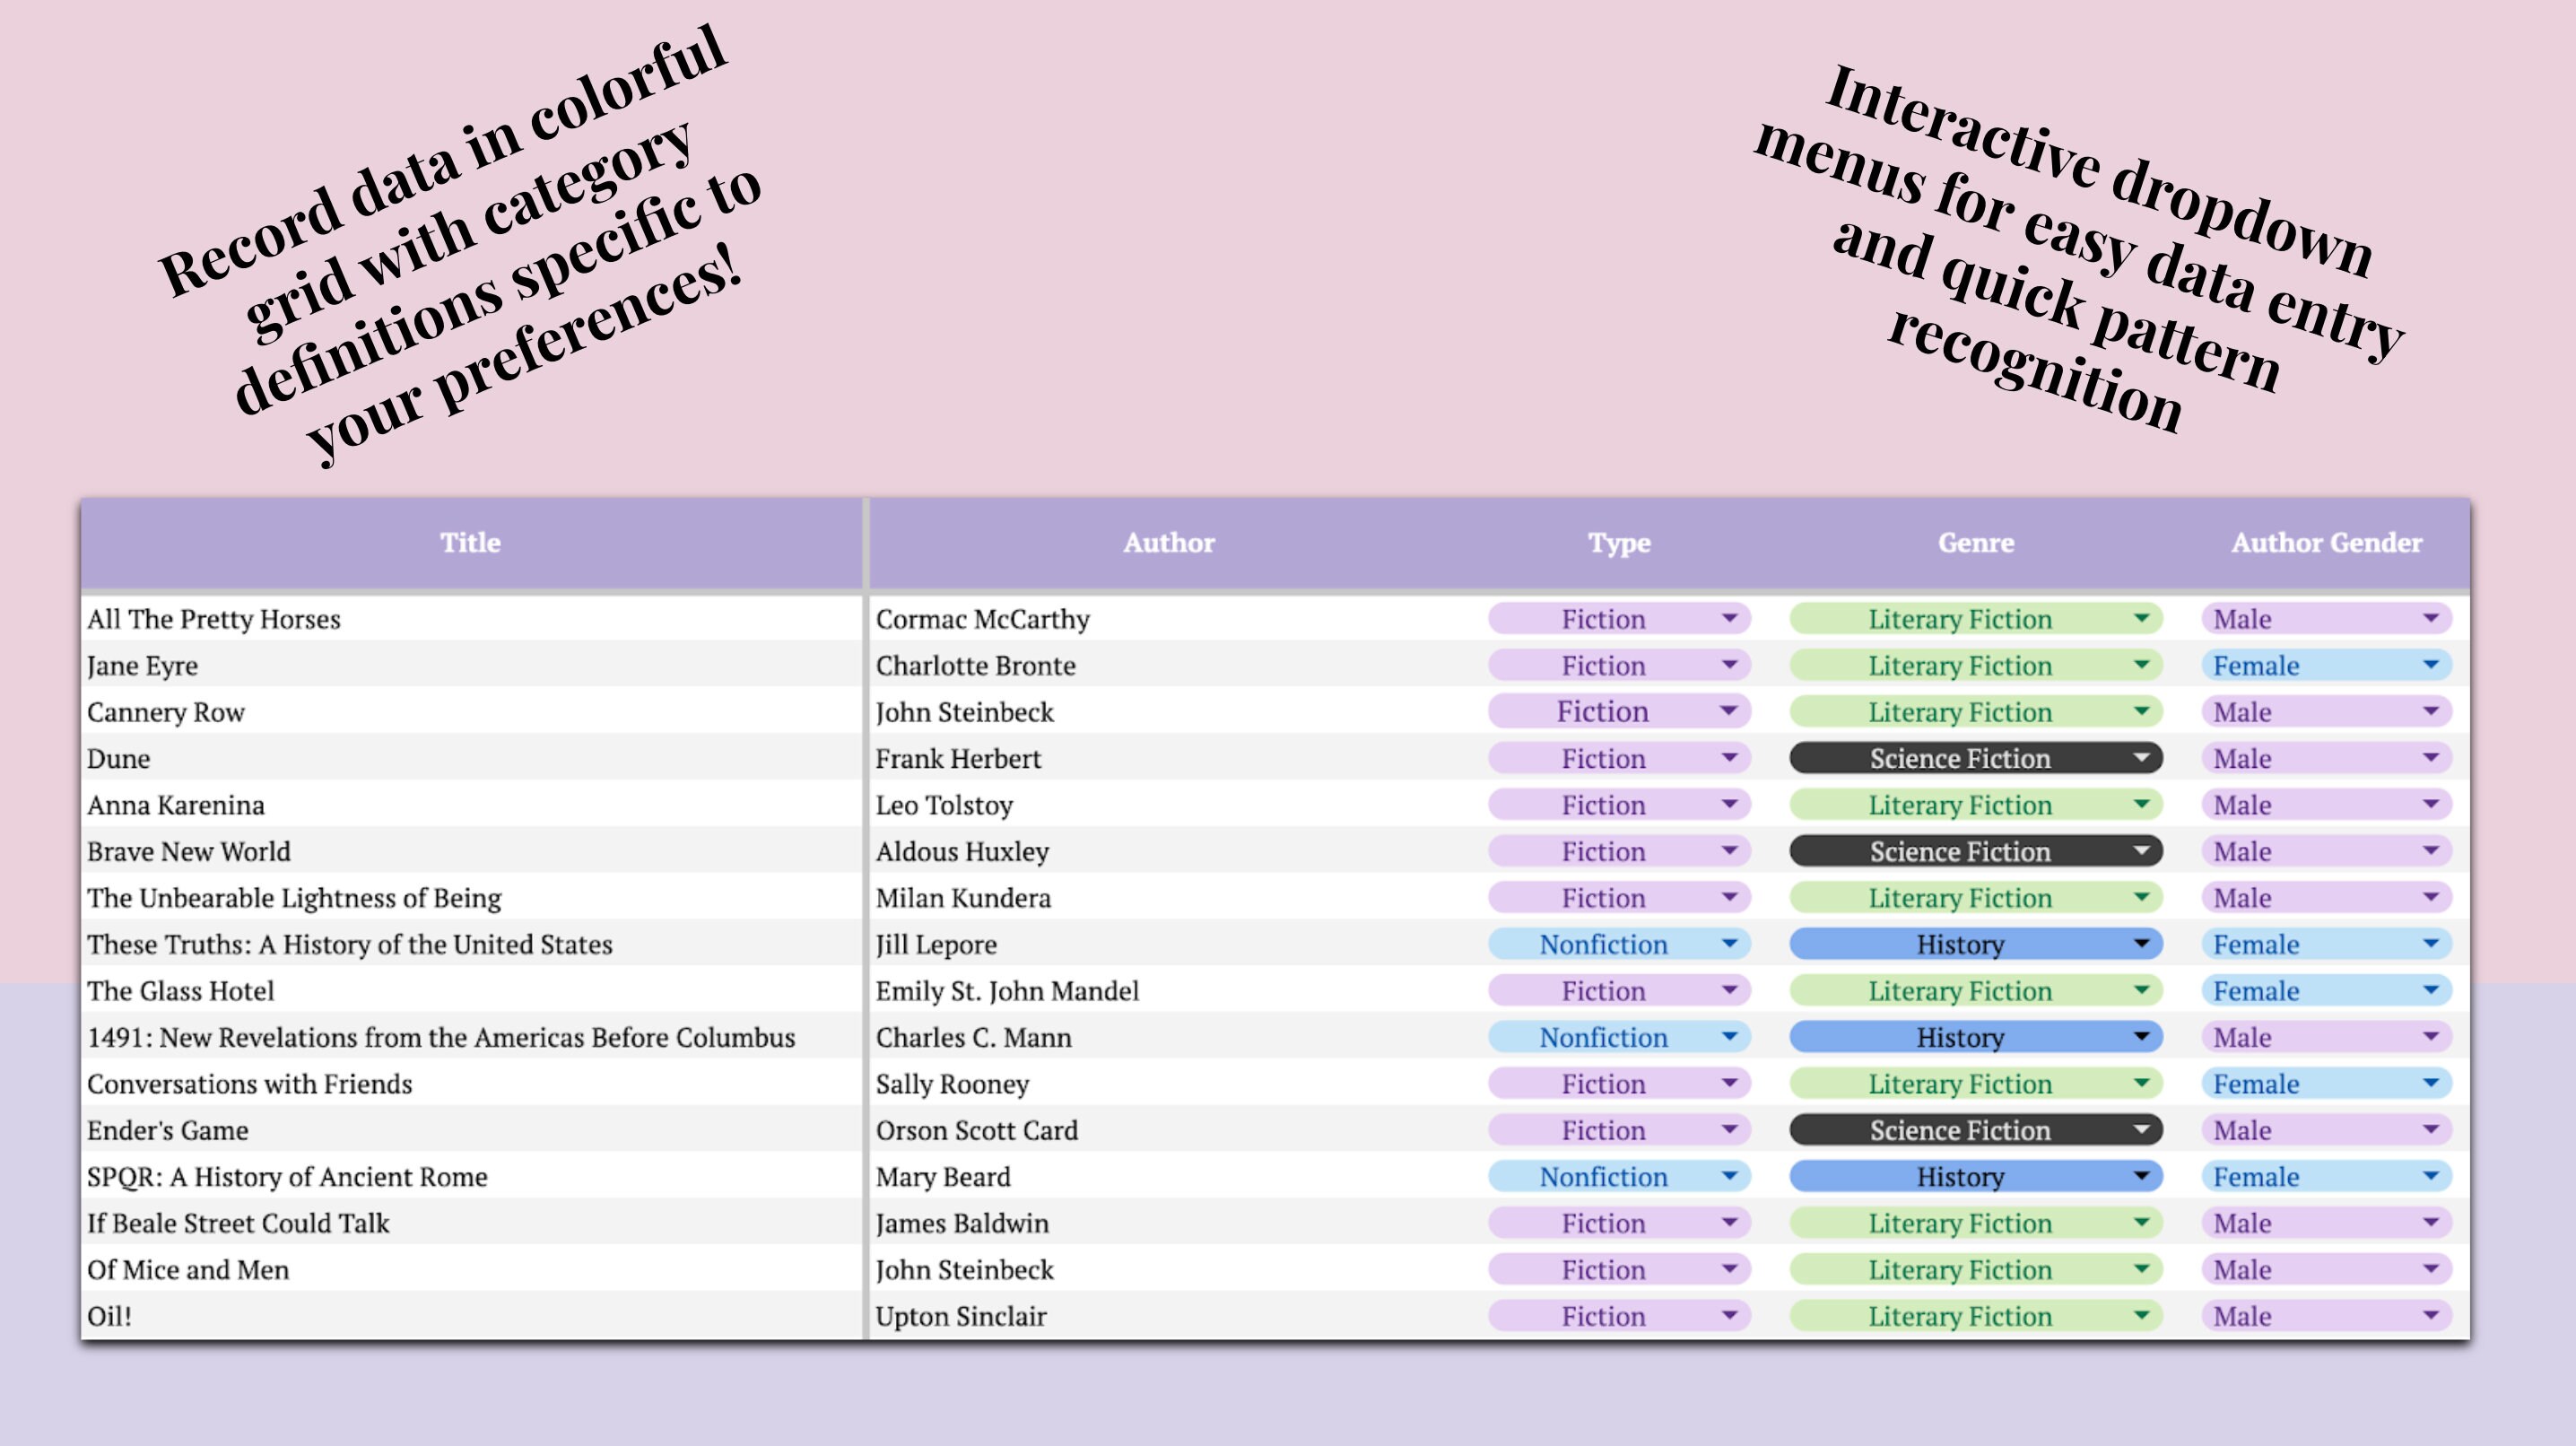
Task: Click the Type column header
Action: [x=1619, y=543]
